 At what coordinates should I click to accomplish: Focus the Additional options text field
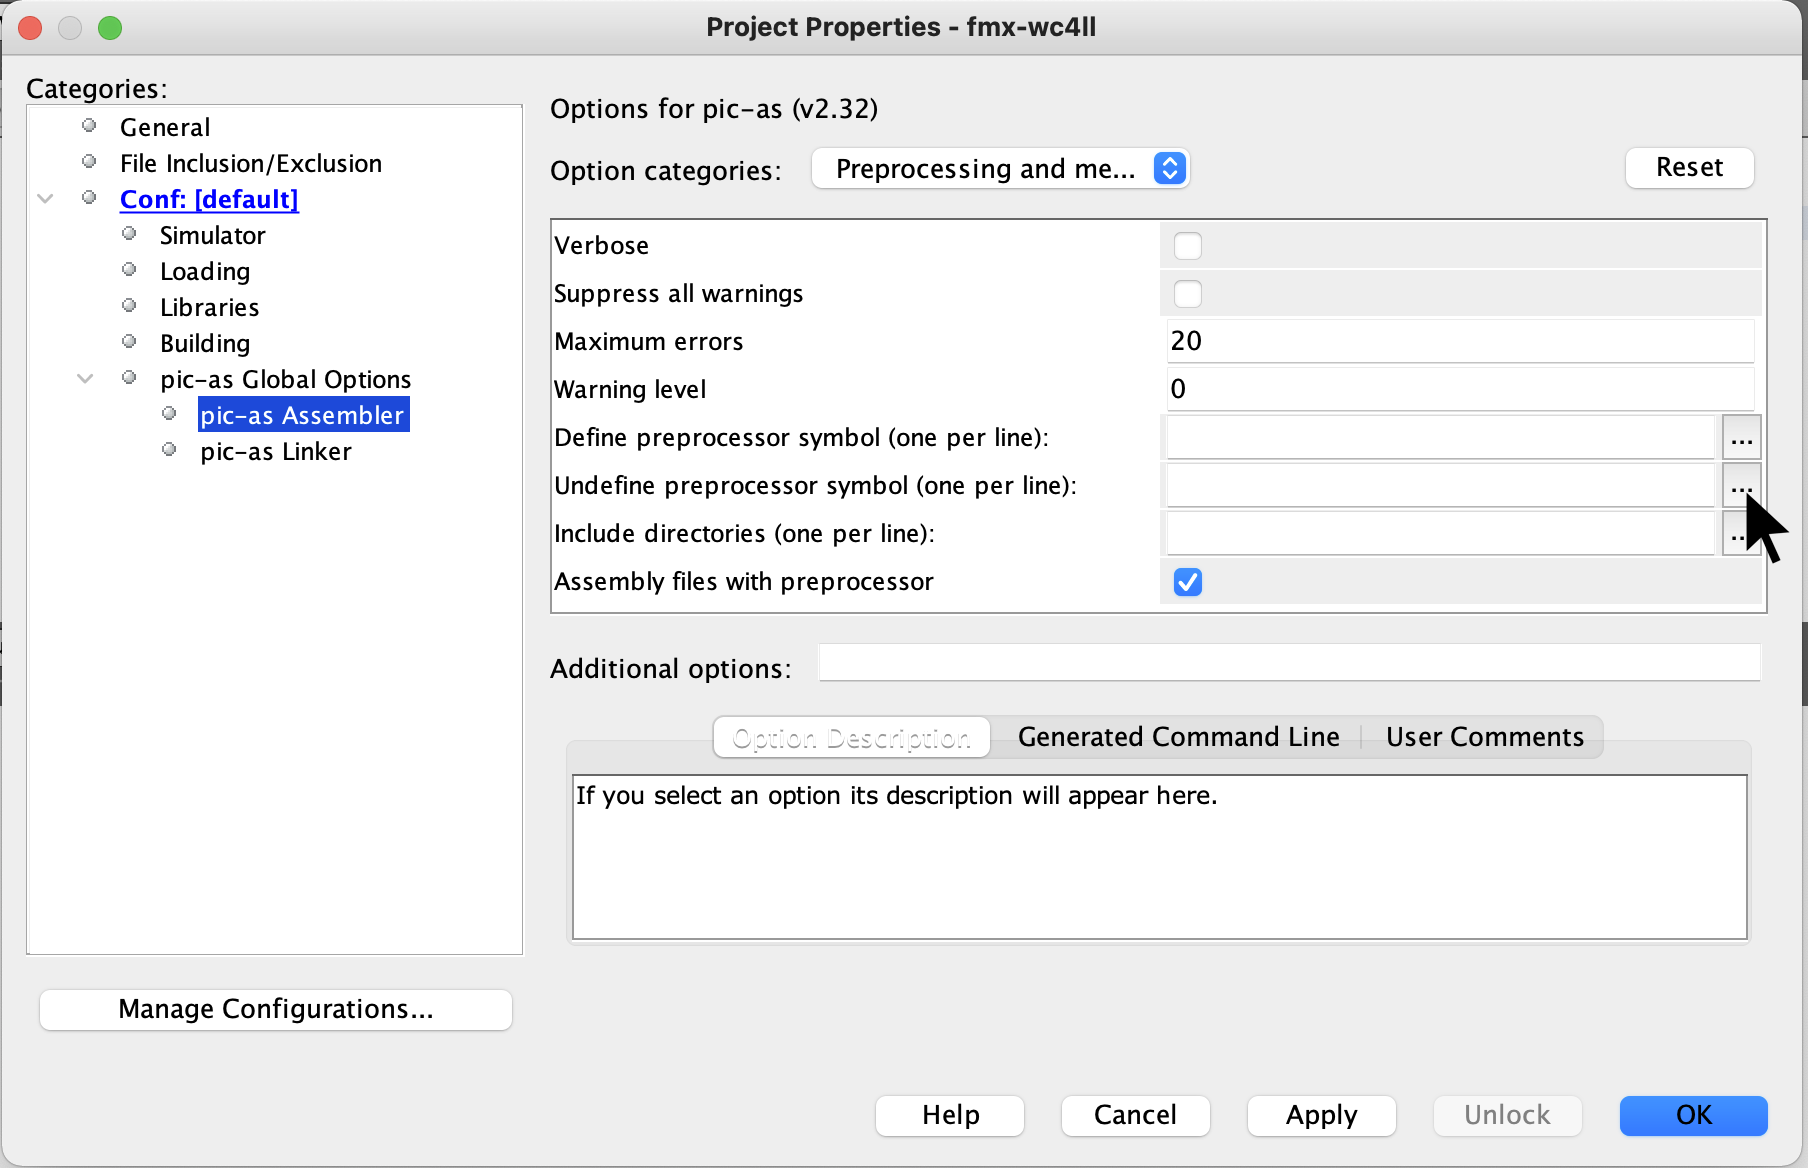[1288, 663]
